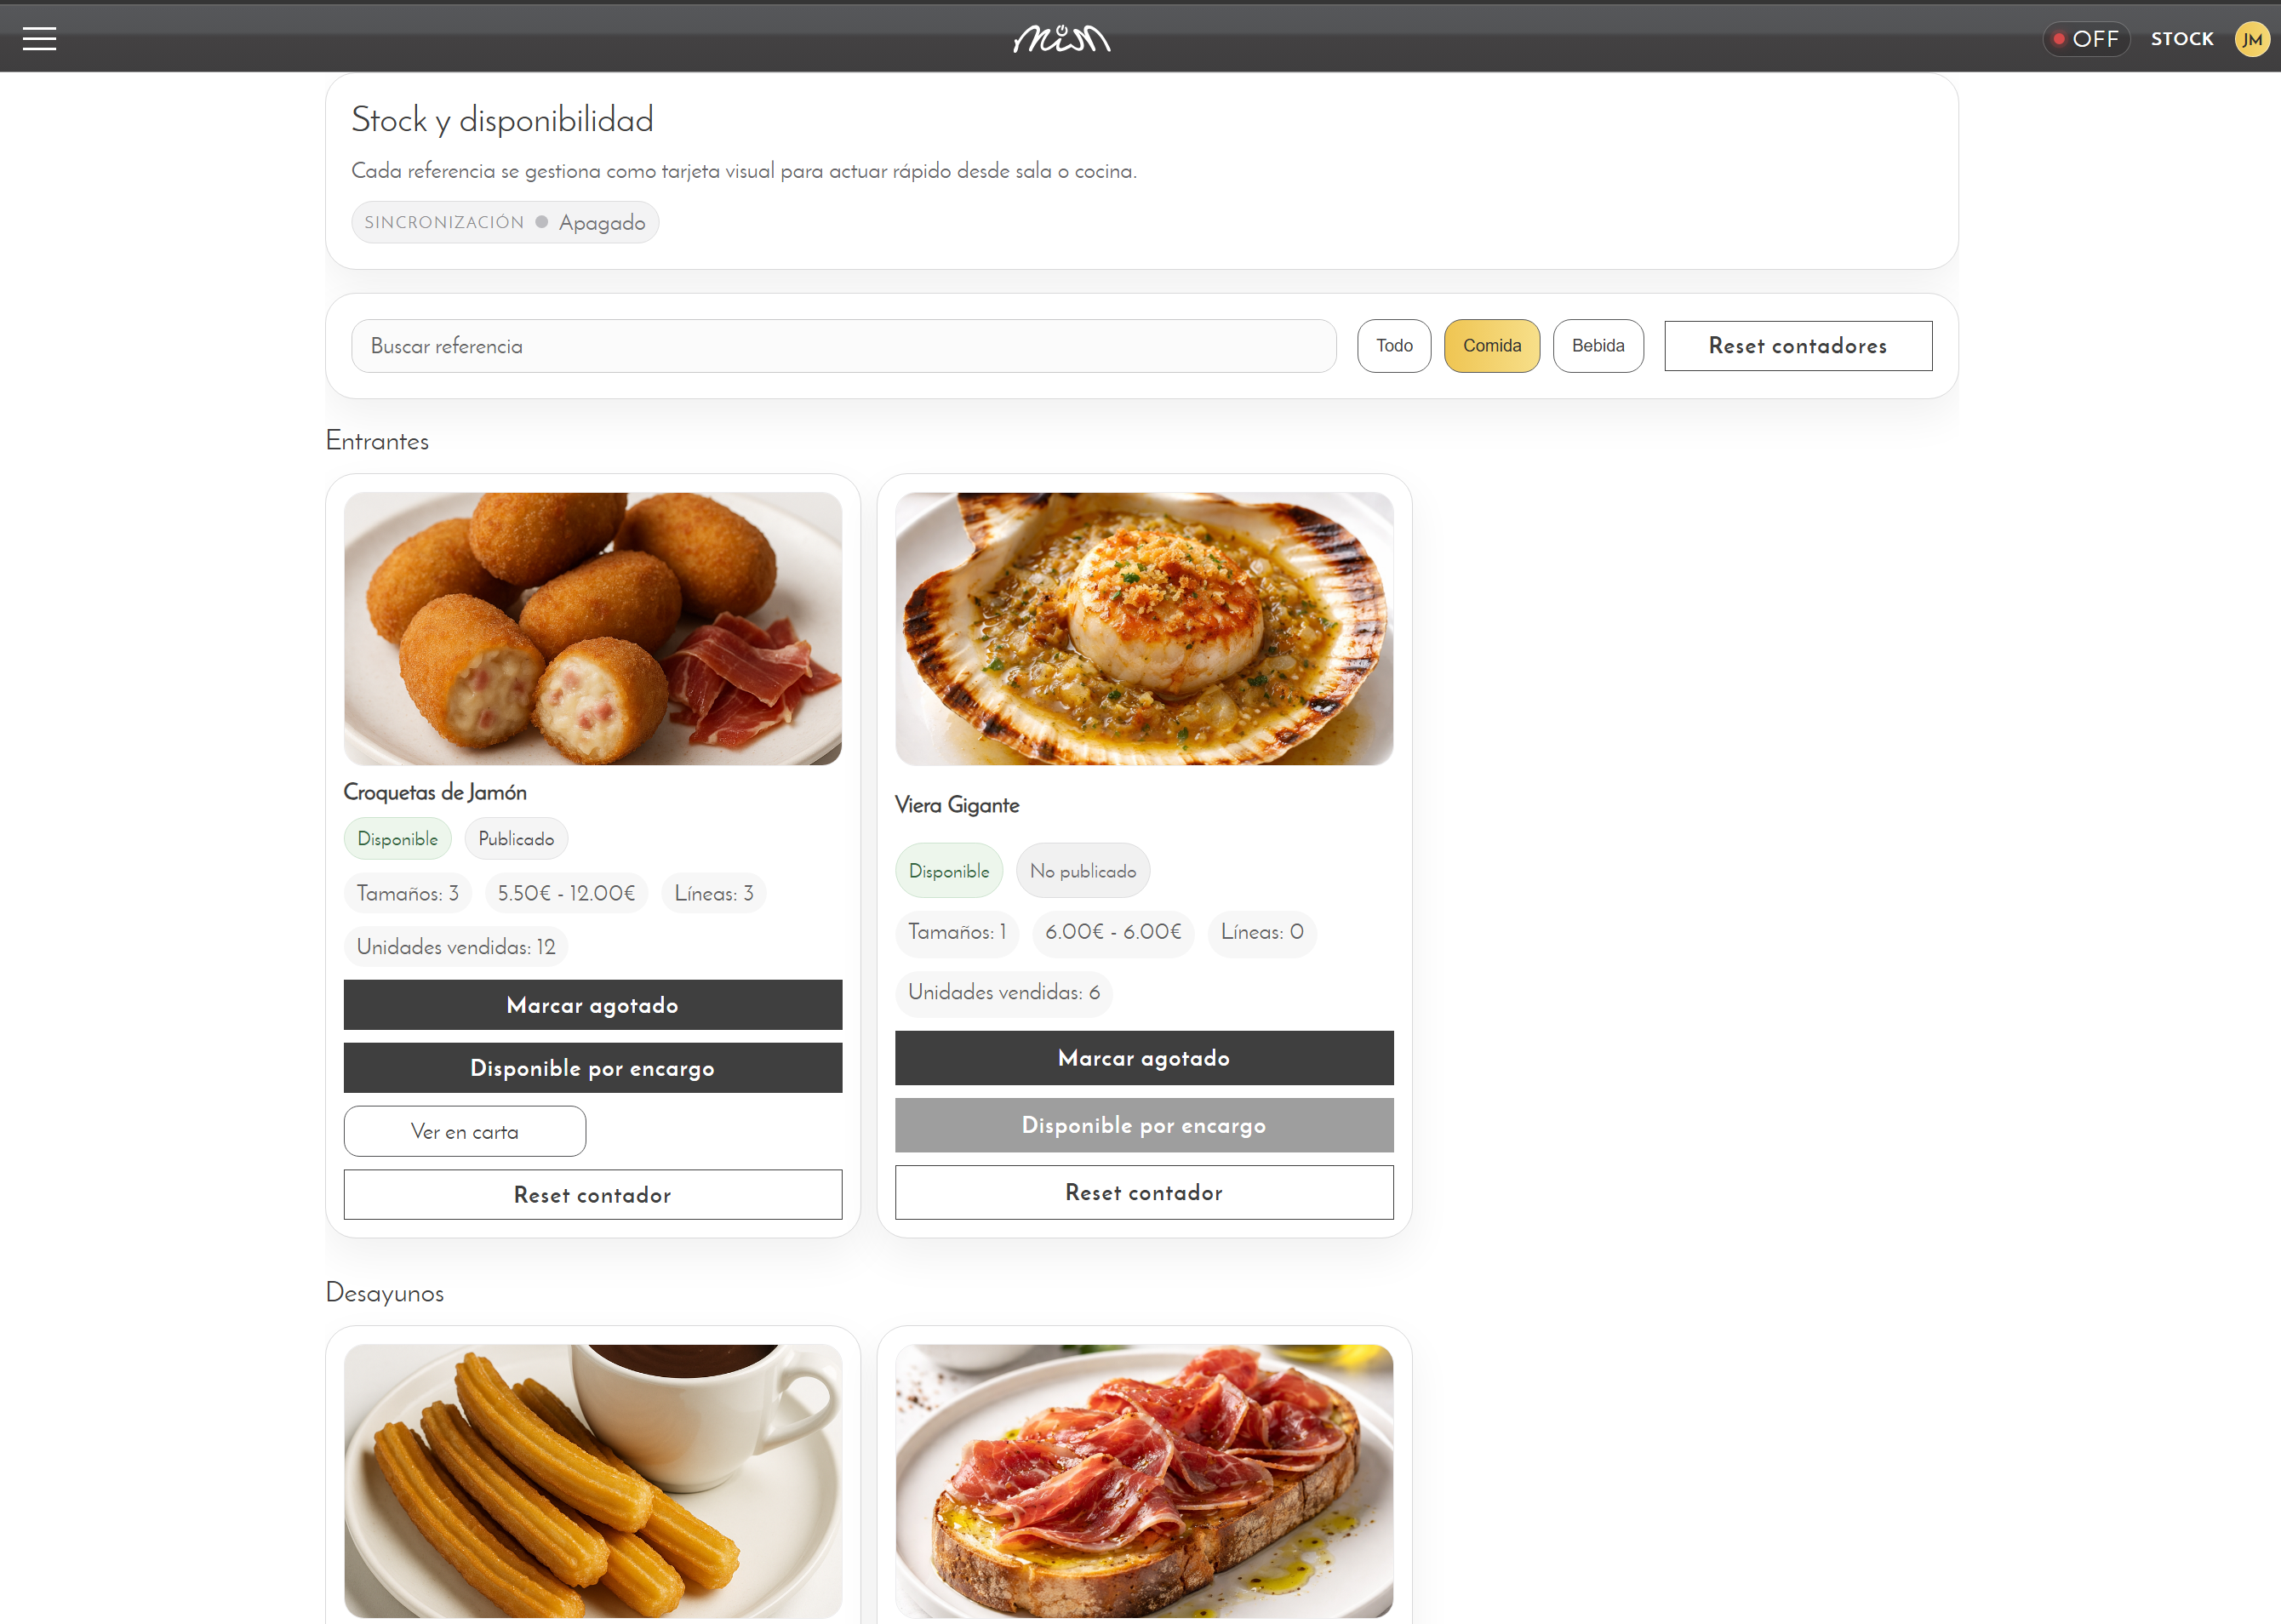Open the Viera Gigante photo
This screenshot has height=1624, width=2281.
click(x=1144, y=629)
